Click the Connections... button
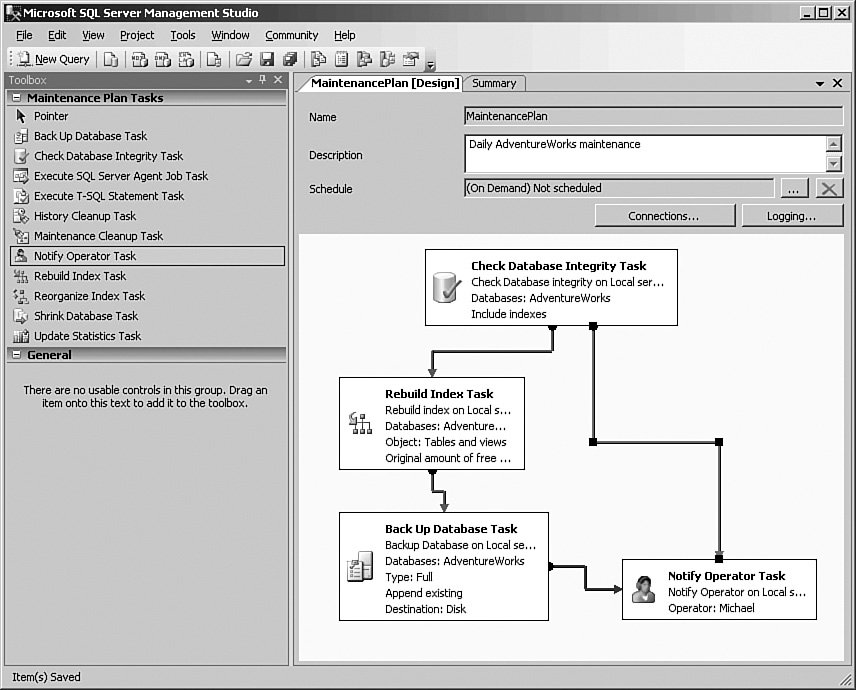 665,216
